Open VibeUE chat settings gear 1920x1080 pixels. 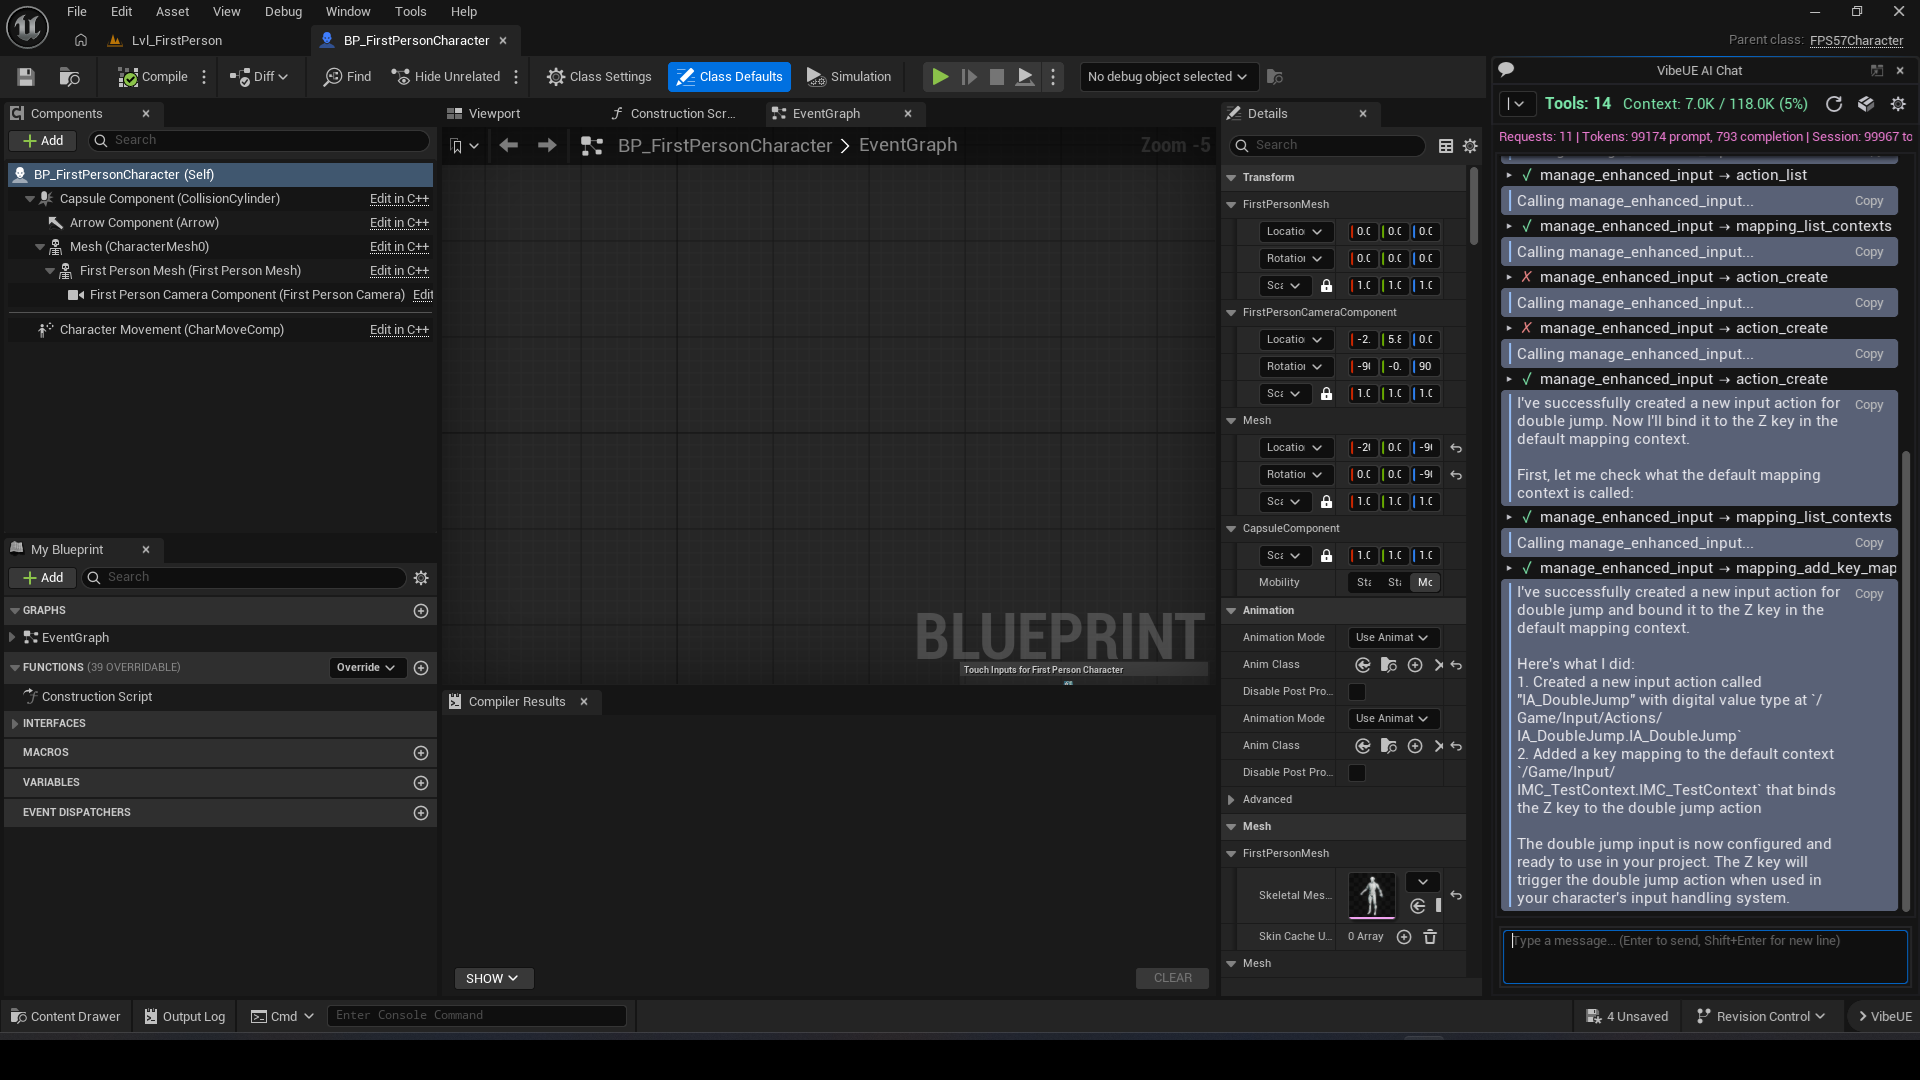tap(1898, 104)
